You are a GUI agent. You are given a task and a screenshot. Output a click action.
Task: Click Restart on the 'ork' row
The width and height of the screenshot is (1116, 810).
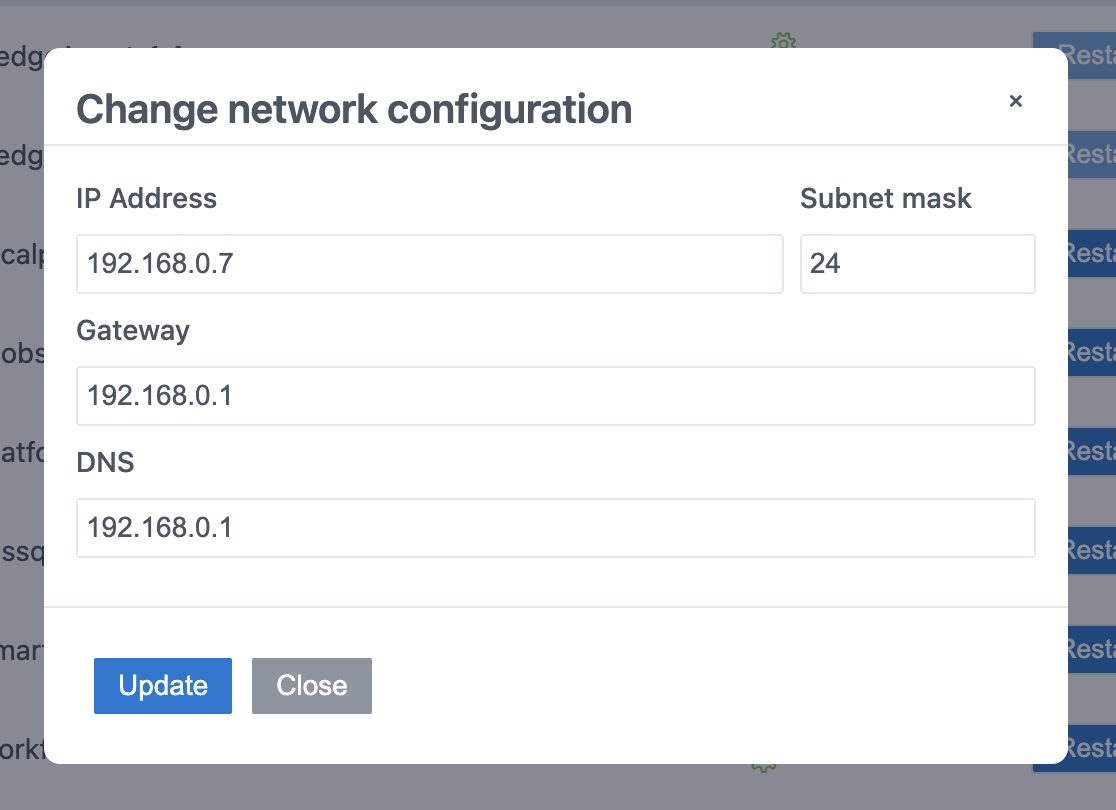tap(1091, 749)
